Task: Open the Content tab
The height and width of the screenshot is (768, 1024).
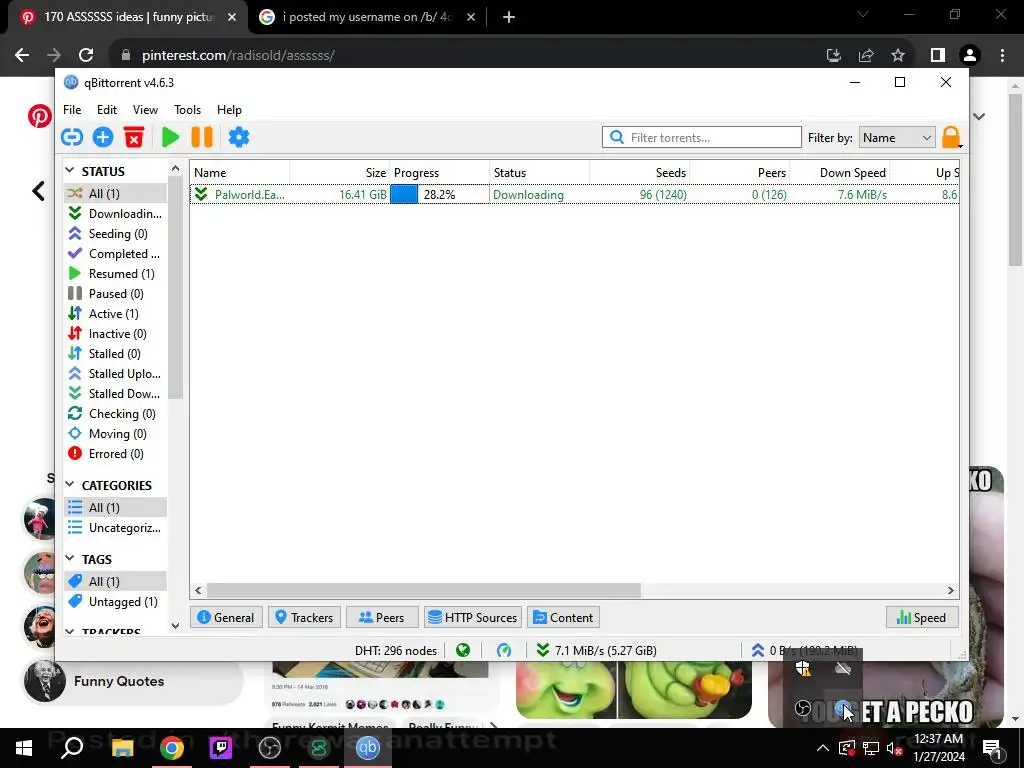Action: click(563, 617)
